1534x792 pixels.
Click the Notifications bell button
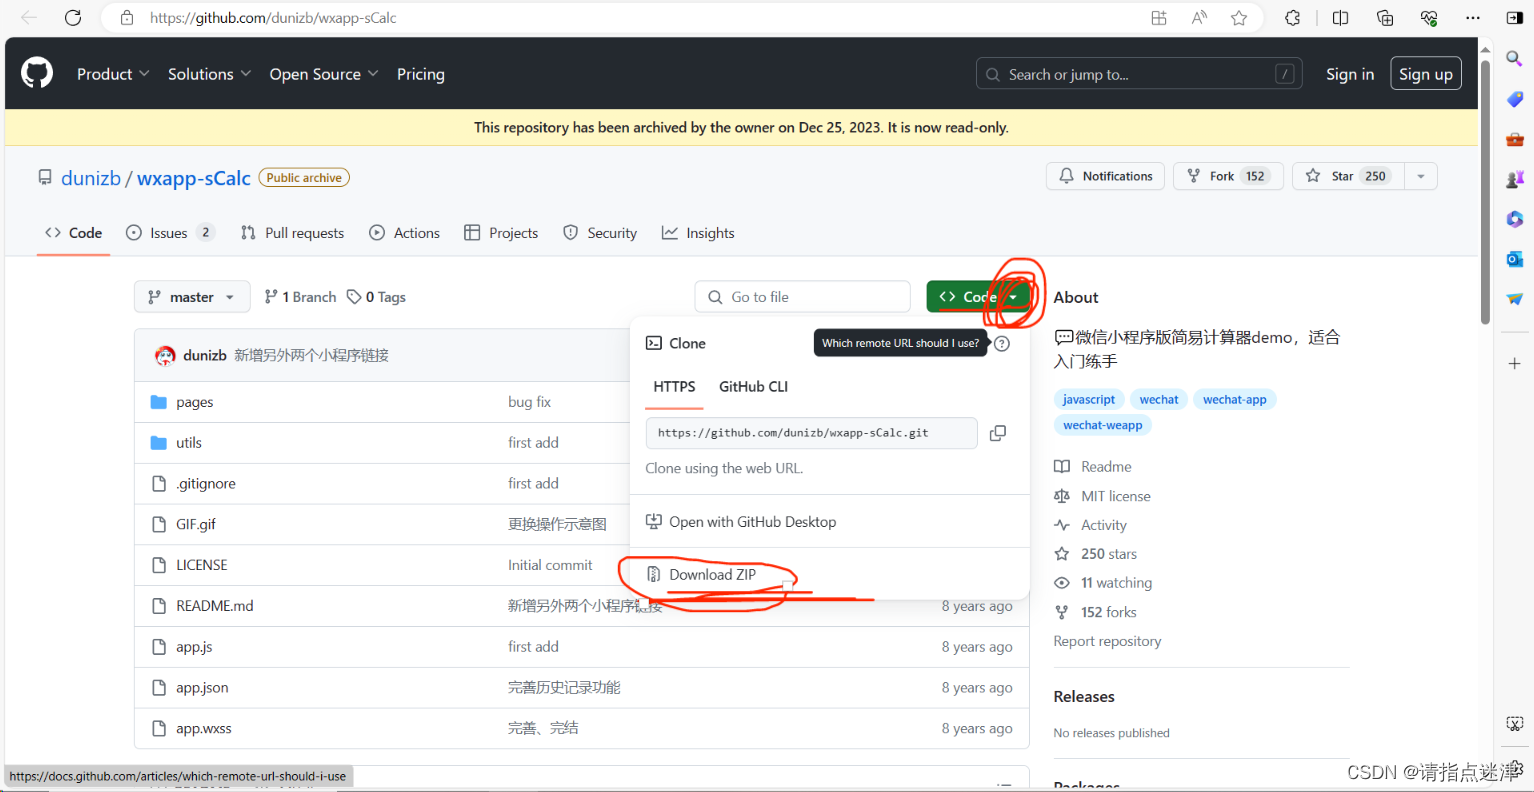coord(1105,176)
